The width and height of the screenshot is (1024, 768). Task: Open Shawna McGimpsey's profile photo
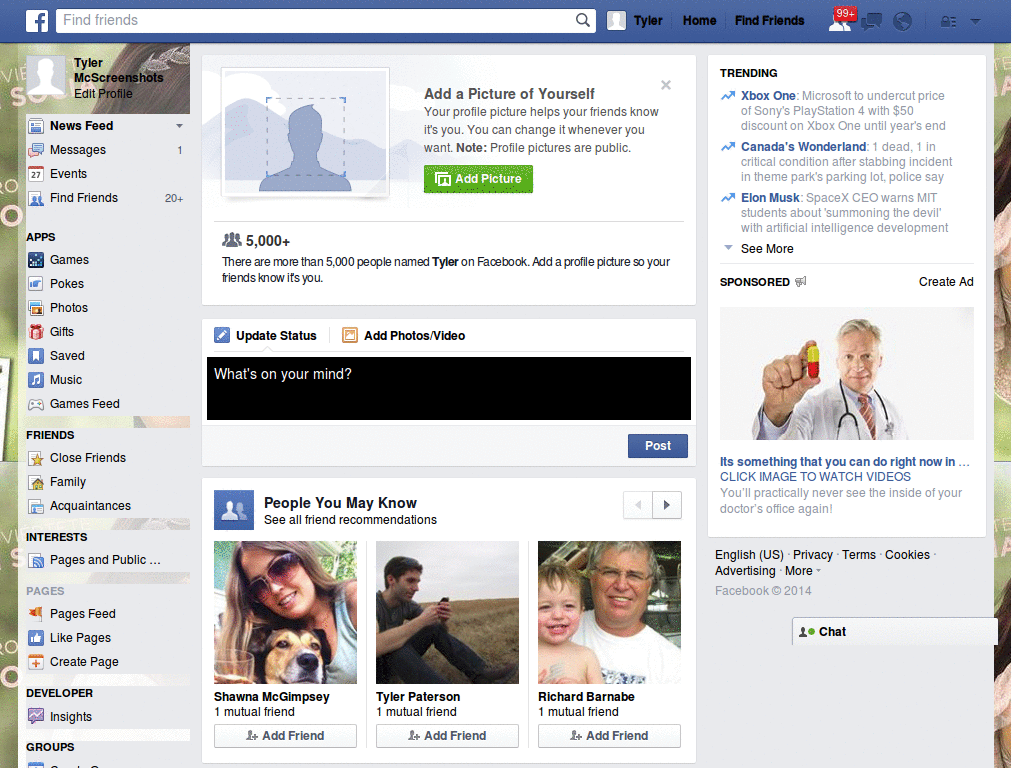click(285, 613)
